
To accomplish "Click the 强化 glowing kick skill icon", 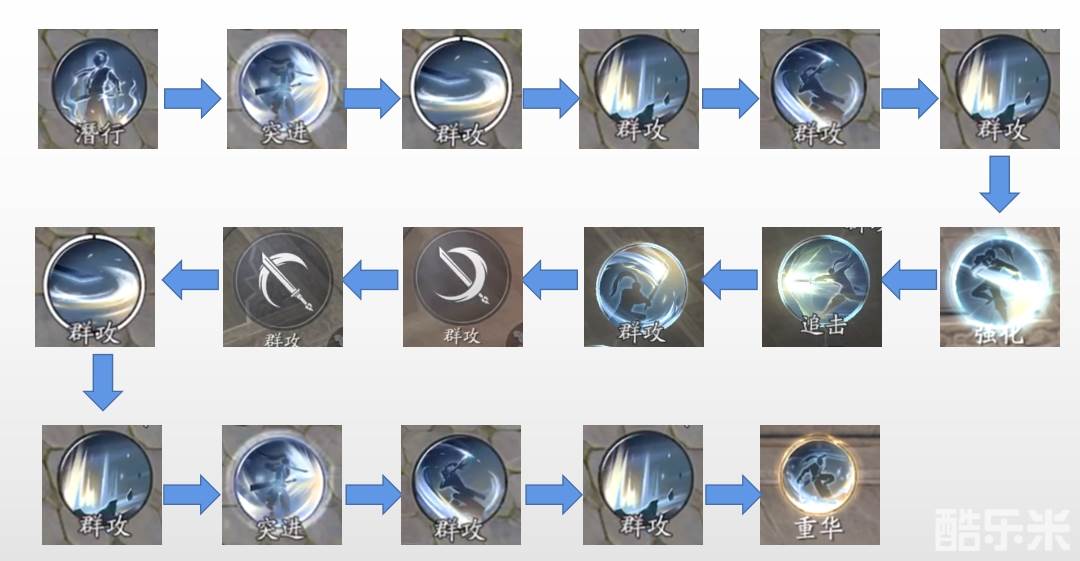I will pyautogui.click(x=999, y=287).
